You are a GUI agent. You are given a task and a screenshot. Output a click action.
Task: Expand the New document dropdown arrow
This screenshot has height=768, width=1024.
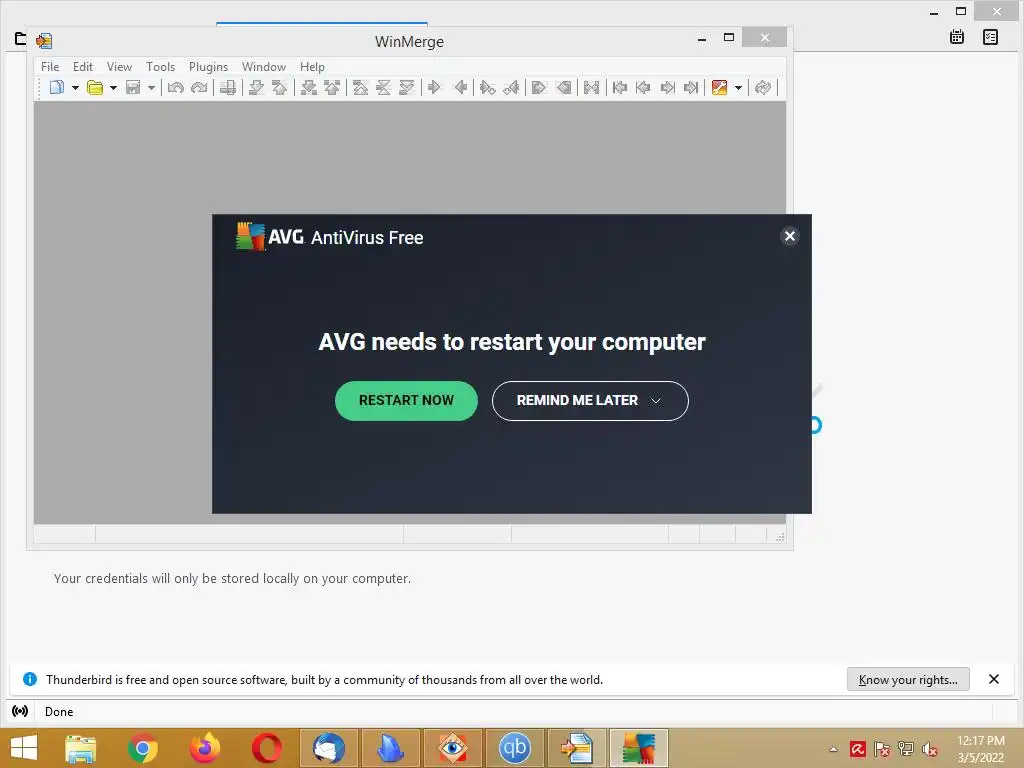(75, 88)
